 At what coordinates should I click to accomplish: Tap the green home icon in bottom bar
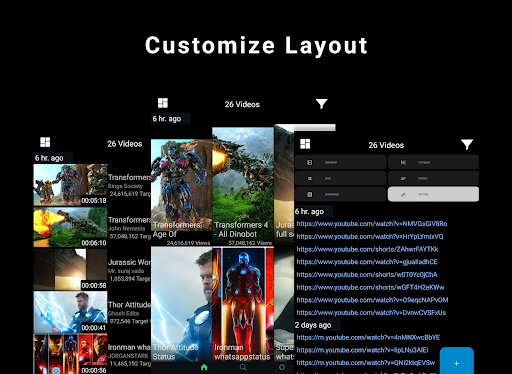[204, 367]
